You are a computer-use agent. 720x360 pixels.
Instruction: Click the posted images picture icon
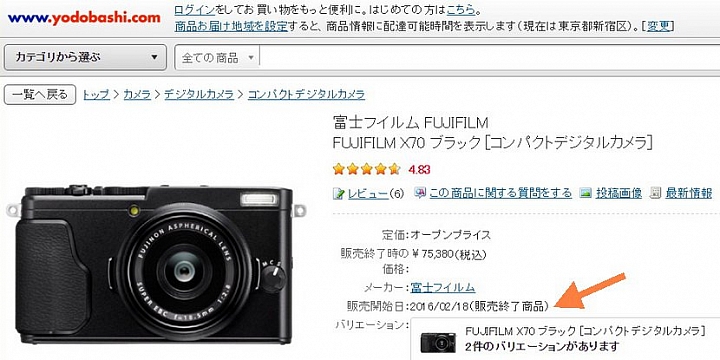tap(585, 193)
